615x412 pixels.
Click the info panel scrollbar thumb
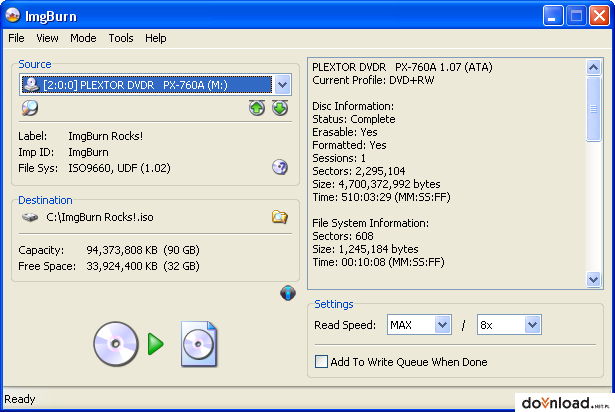tap(593, 109)
